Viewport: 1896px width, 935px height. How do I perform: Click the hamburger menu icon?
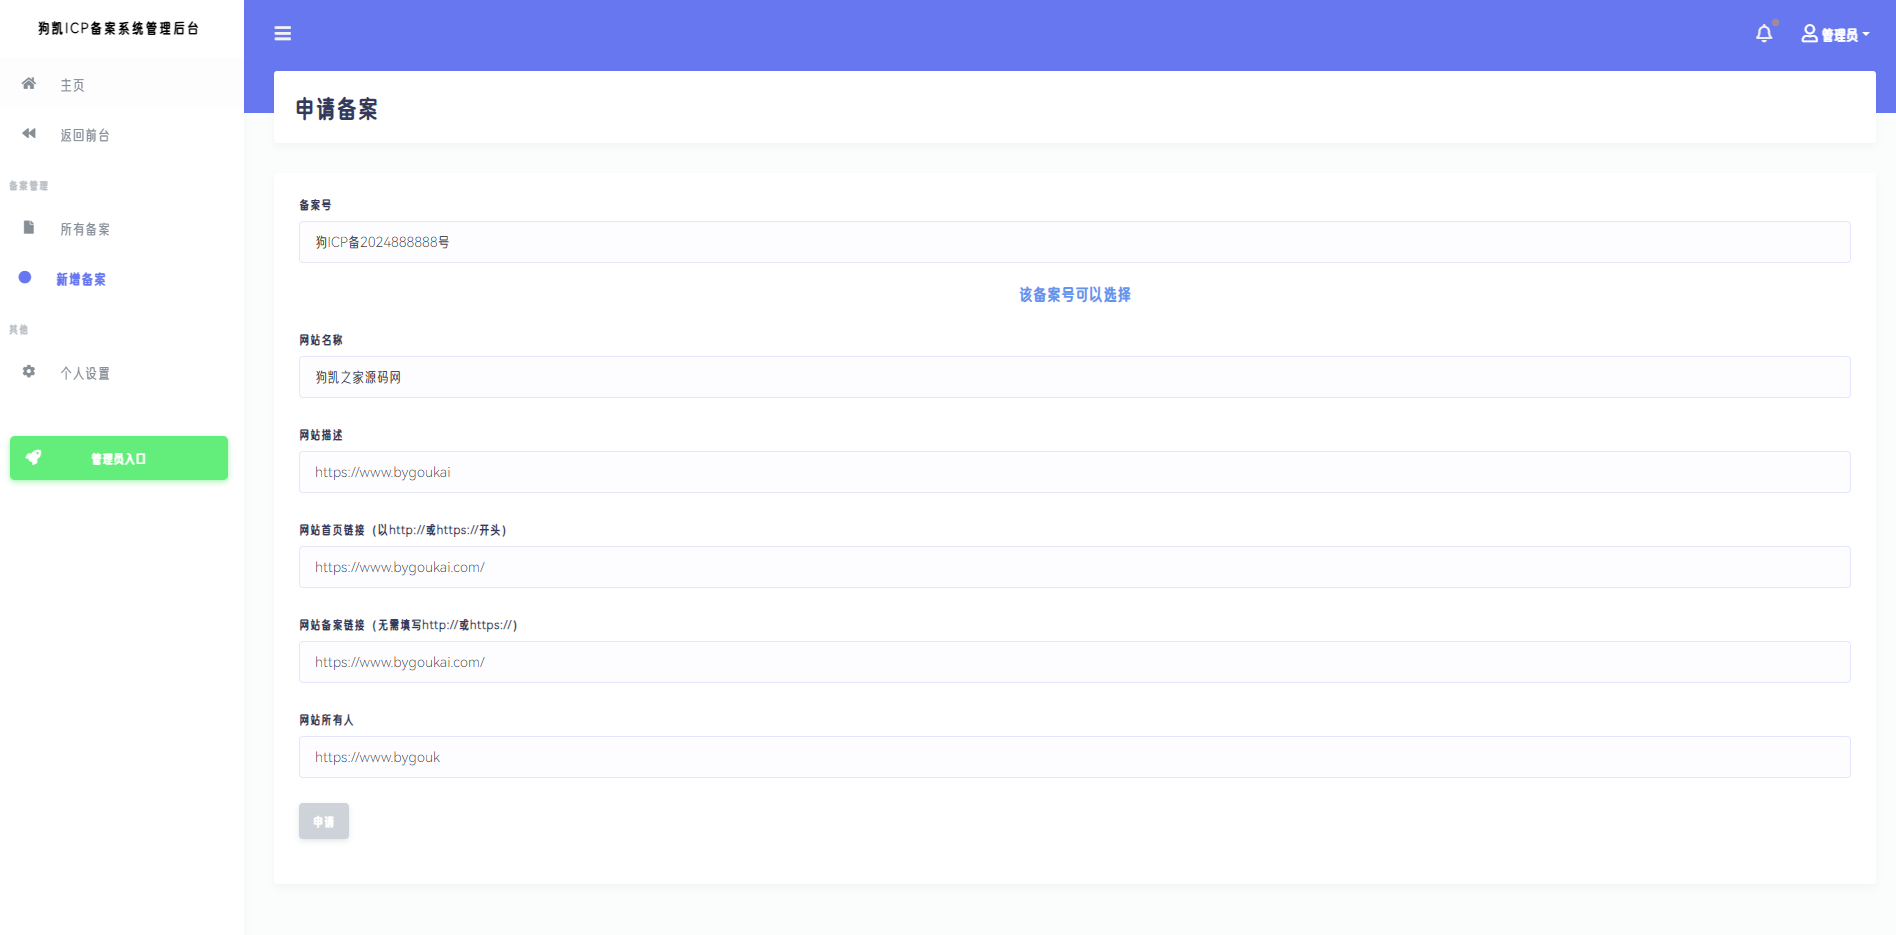tap(283, 34)
